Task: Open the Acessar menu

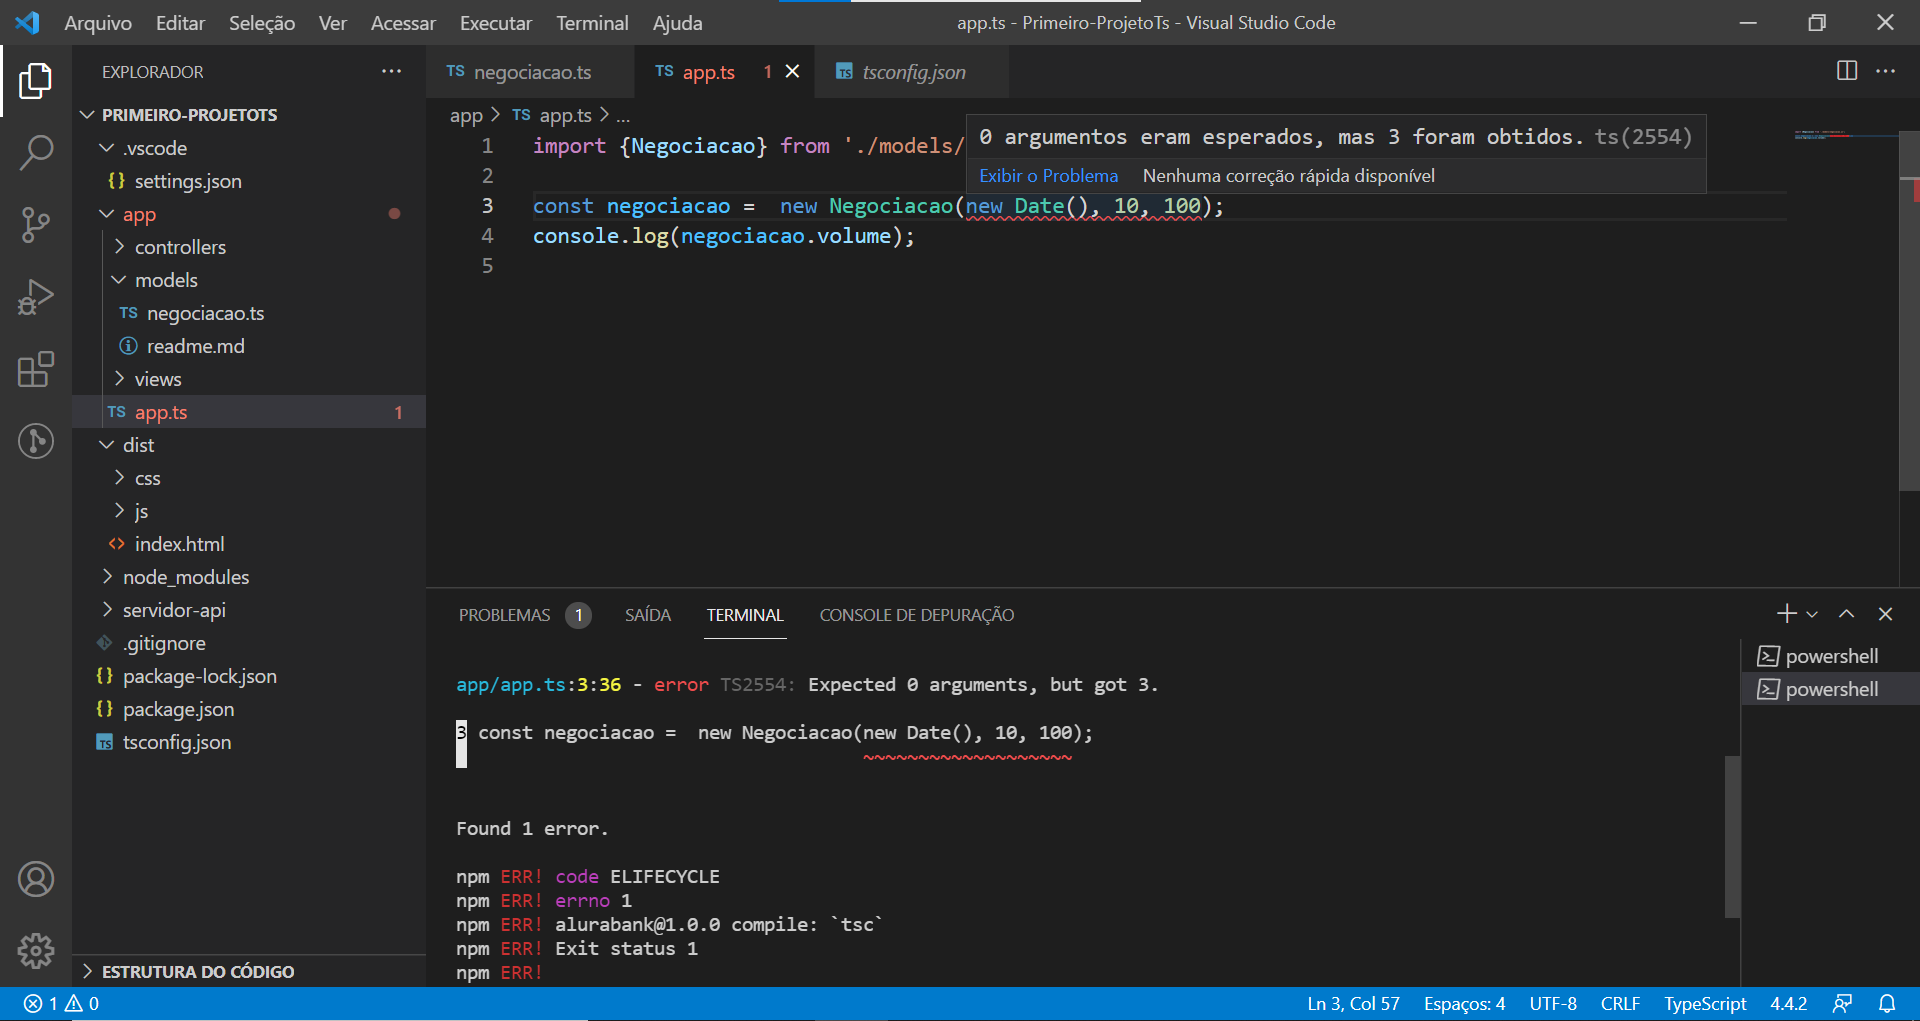Action: click(x=403, y=22)
